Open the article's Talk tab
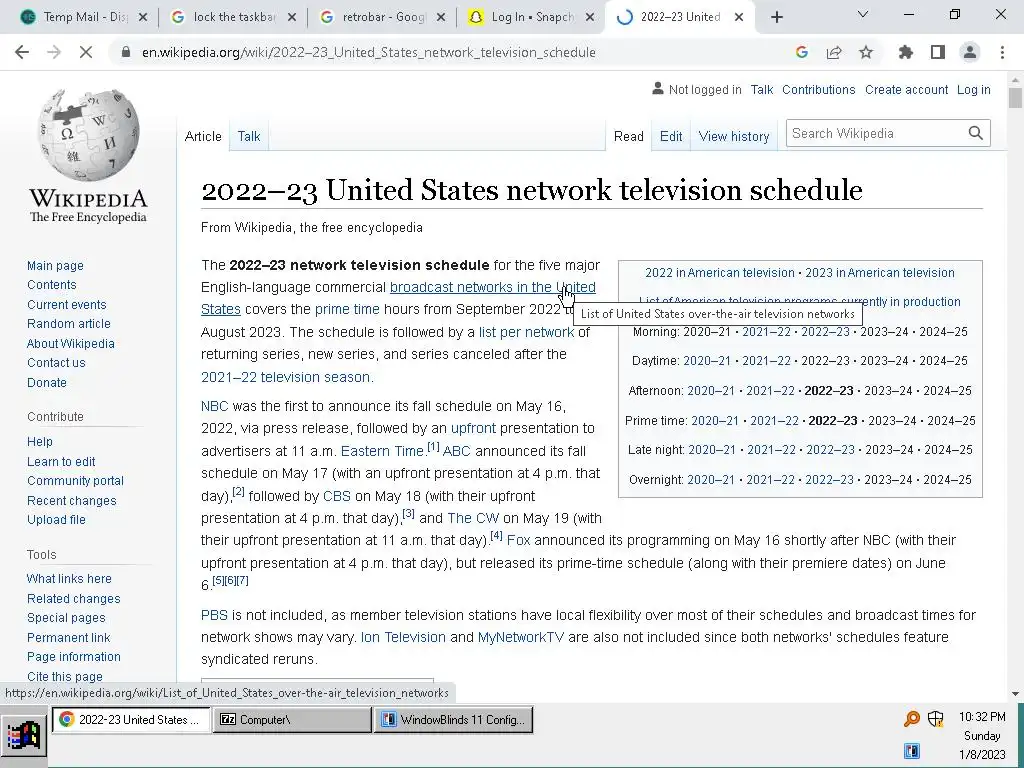1024x768 pixels. click(249, 136)
